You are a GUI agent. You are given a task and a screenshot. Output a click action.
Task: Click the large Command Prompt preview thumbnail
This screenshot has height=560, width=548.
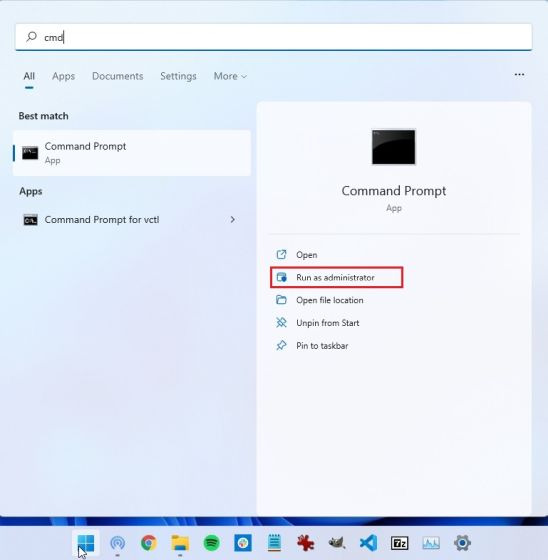(x=394, y=147)
